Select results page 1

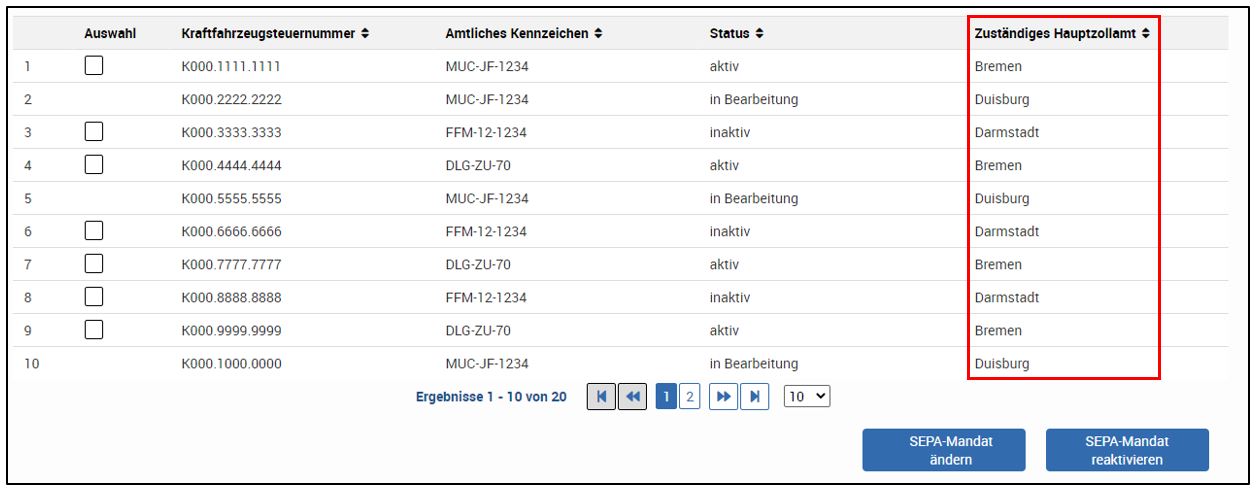(x=666, y=397)
